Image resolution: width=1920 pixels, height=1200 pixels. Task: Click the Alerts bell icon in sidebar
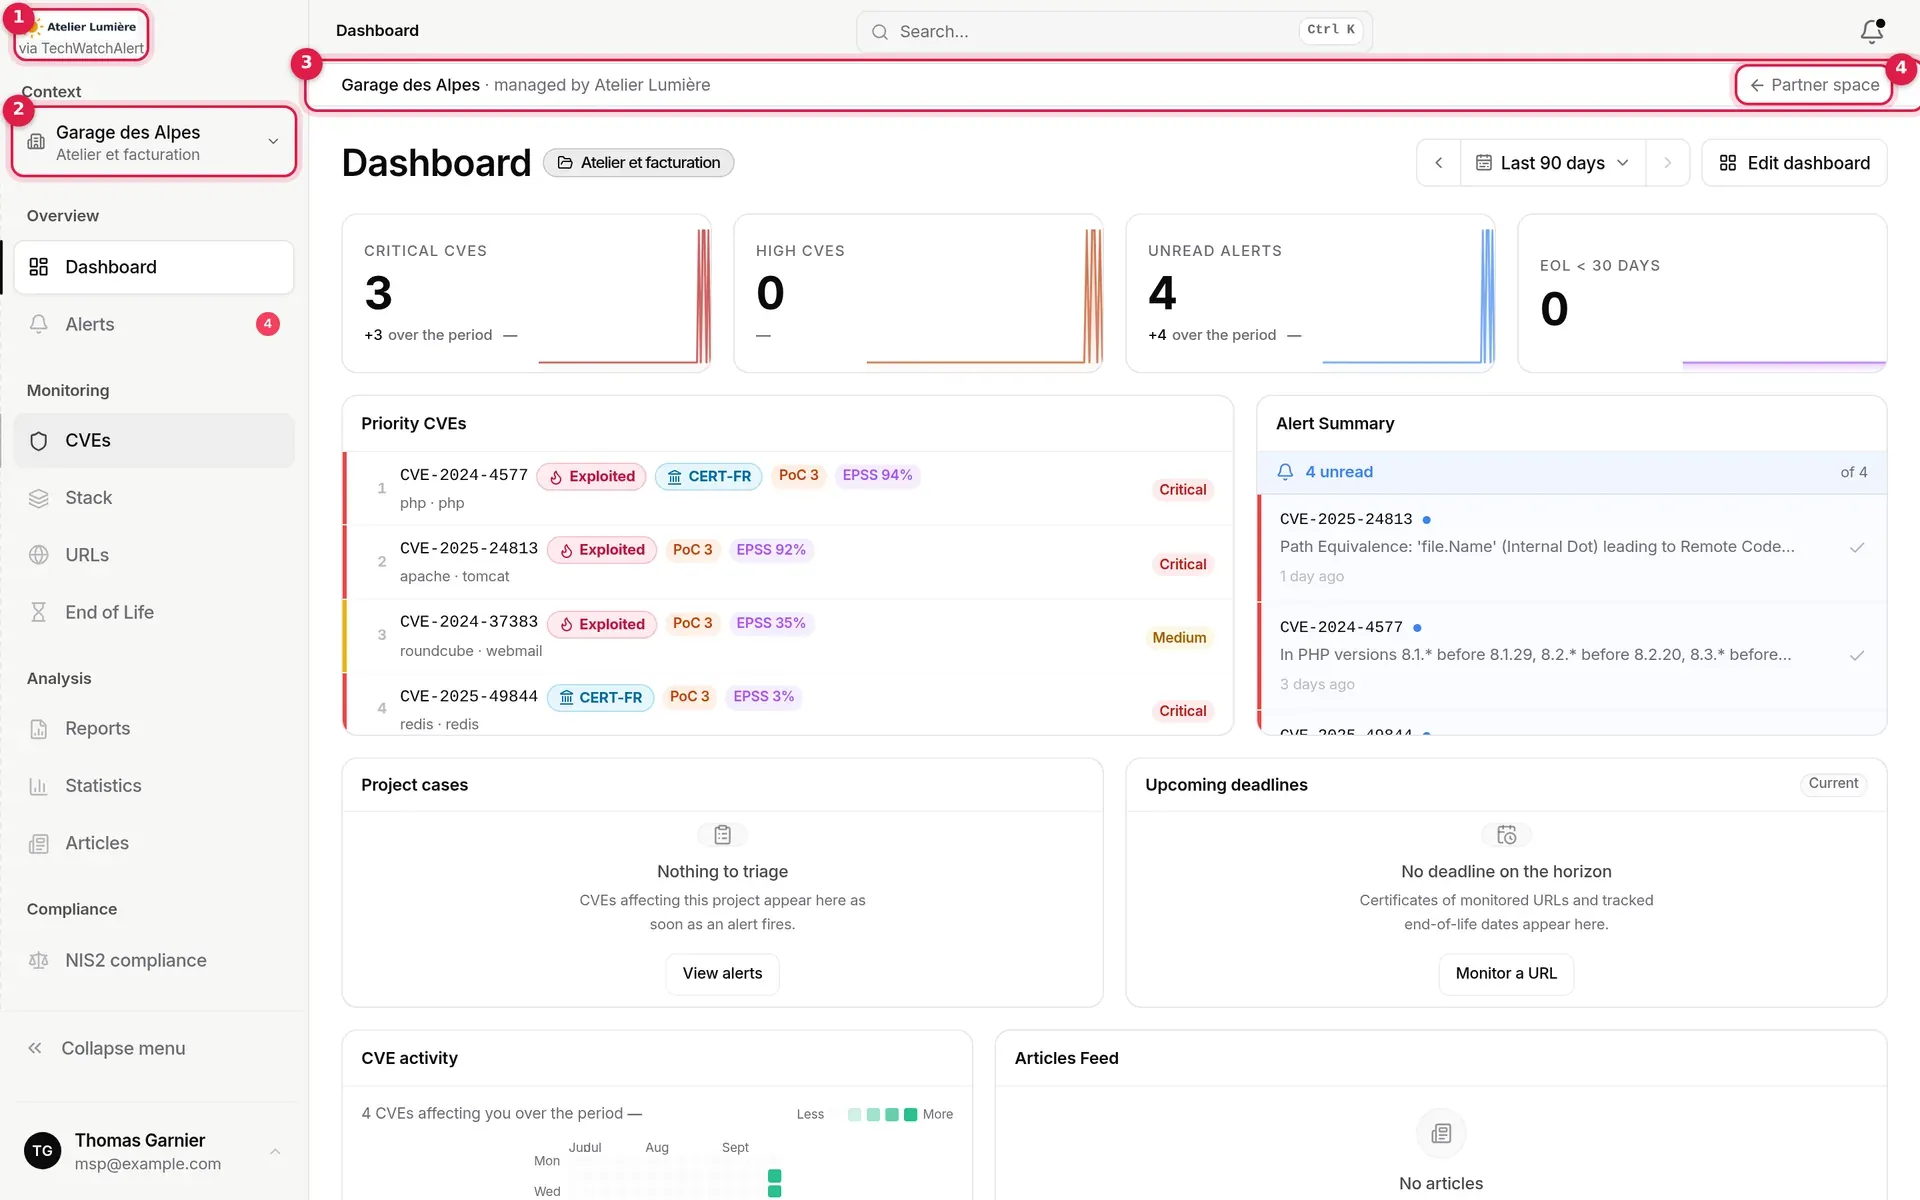pos(39,324)
